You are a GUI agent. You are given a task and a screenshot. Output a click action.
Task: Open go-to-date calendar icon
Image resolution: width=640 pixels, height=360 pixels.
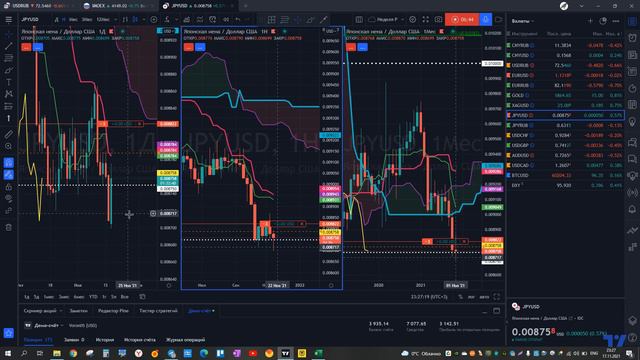(142, 297)
